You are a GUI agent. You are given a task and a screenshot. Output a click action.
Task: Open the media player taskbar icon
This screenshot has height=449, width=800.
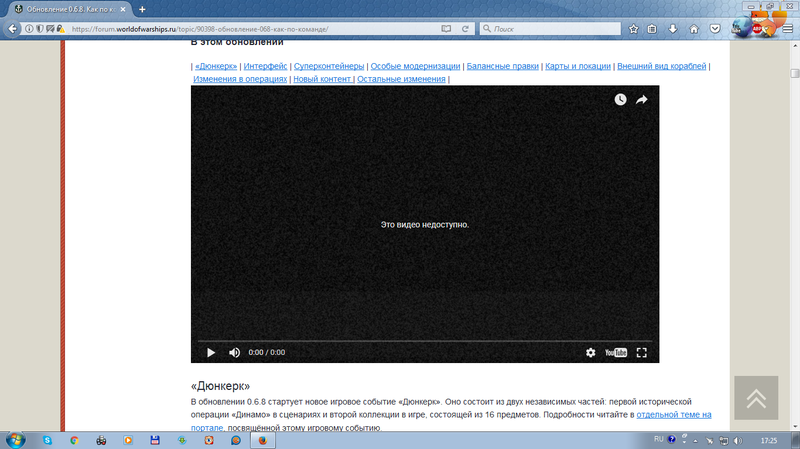tap(128, 440)
